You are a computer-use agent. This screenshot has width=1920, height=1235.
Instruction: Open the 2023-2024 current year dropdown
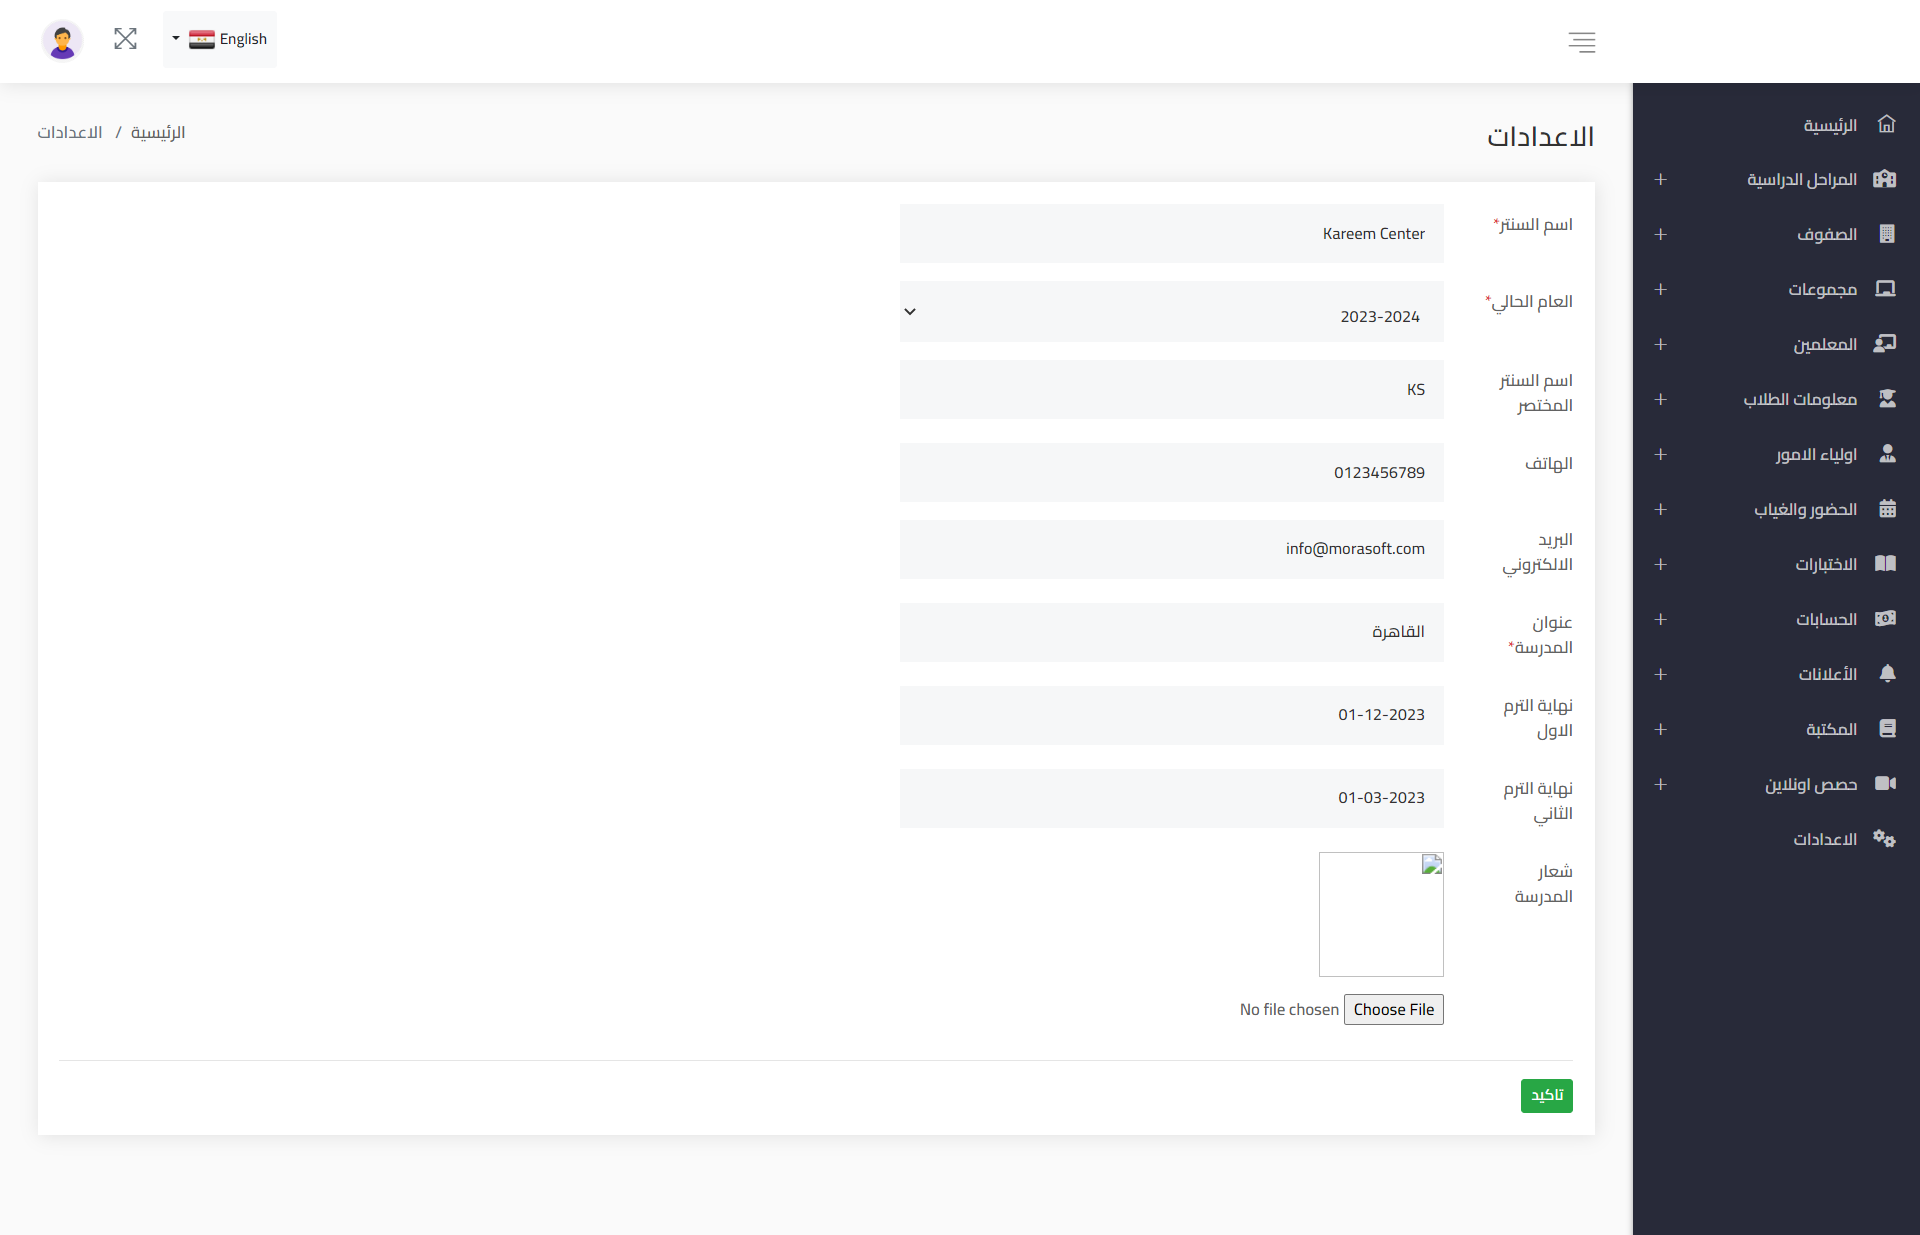[1171, 312]
